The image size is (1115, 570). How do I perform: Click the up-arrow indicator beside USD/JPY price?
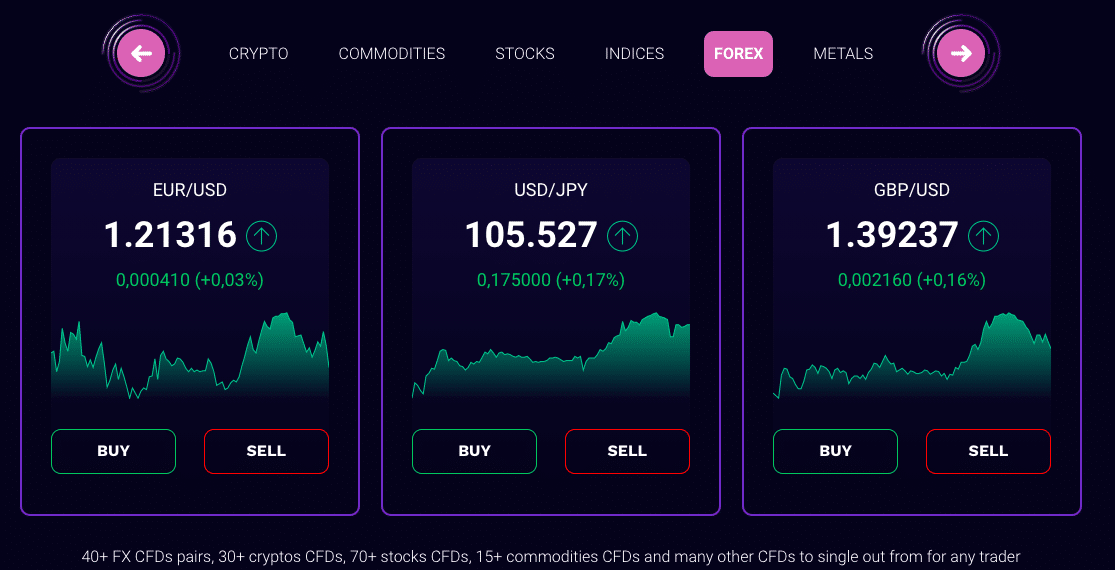pyautogui.click(x=623, y=236)
